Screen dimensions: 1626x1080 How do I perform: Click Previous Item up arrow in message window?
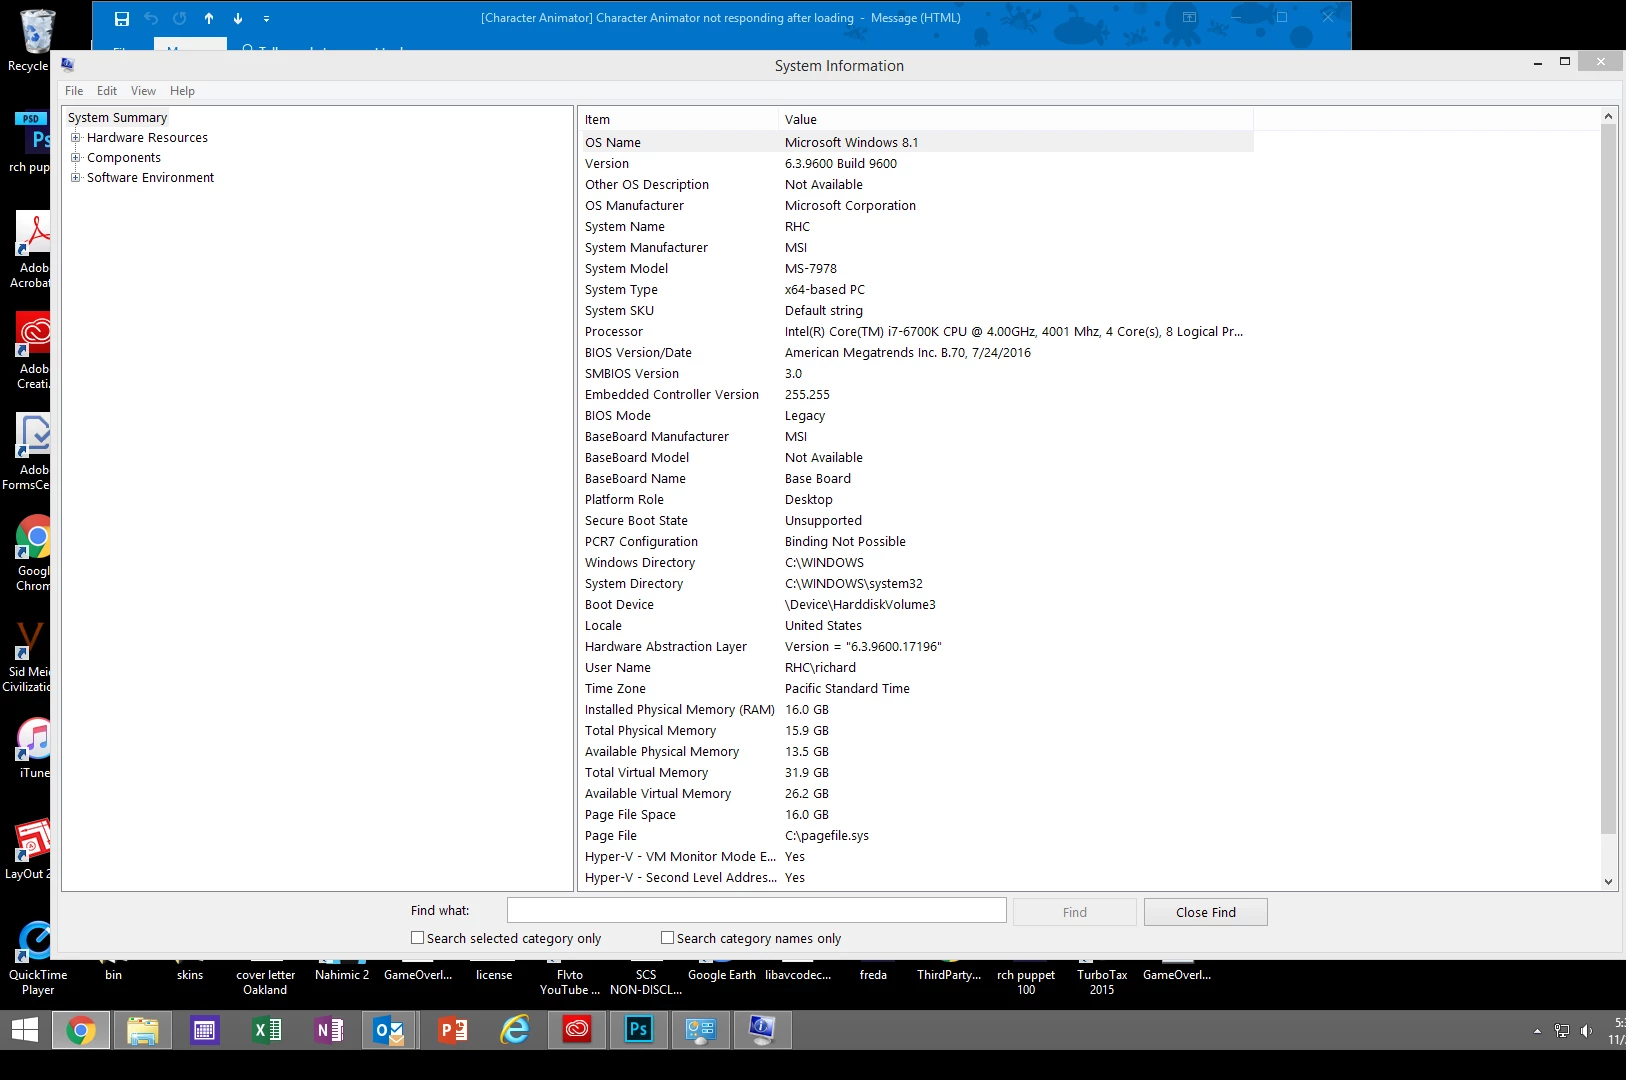[x=209, y=18]
